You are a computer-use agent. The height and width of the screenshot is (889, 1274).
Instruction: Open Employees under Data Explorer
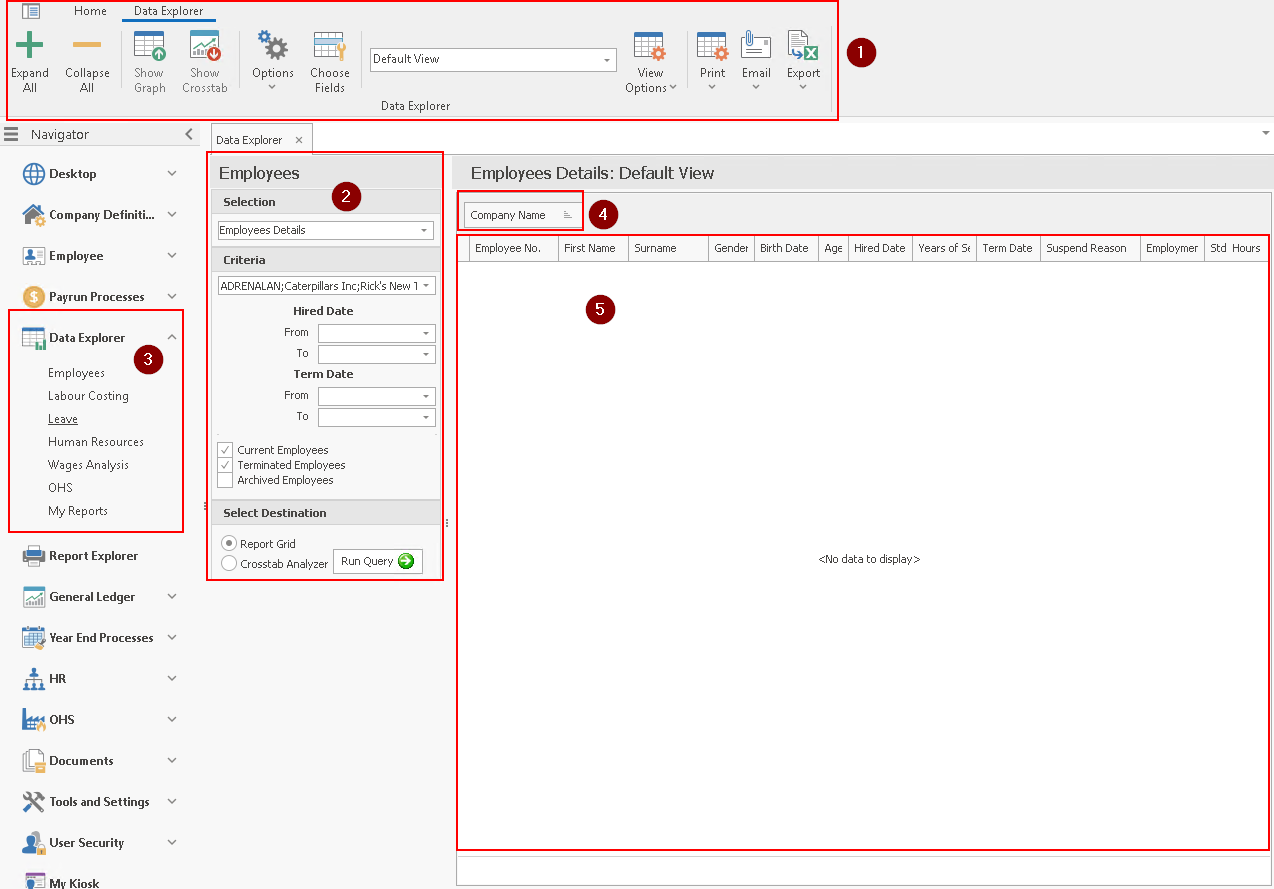(x=76, y=373)
